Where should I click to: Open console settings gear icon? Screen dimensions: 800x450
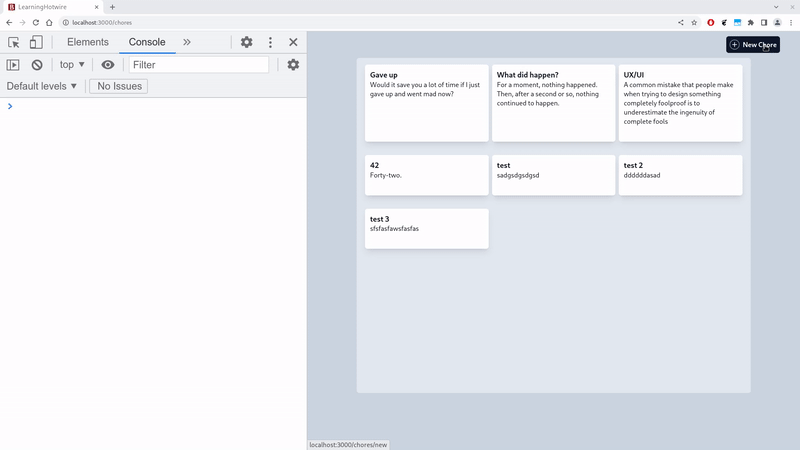(293, 65)
